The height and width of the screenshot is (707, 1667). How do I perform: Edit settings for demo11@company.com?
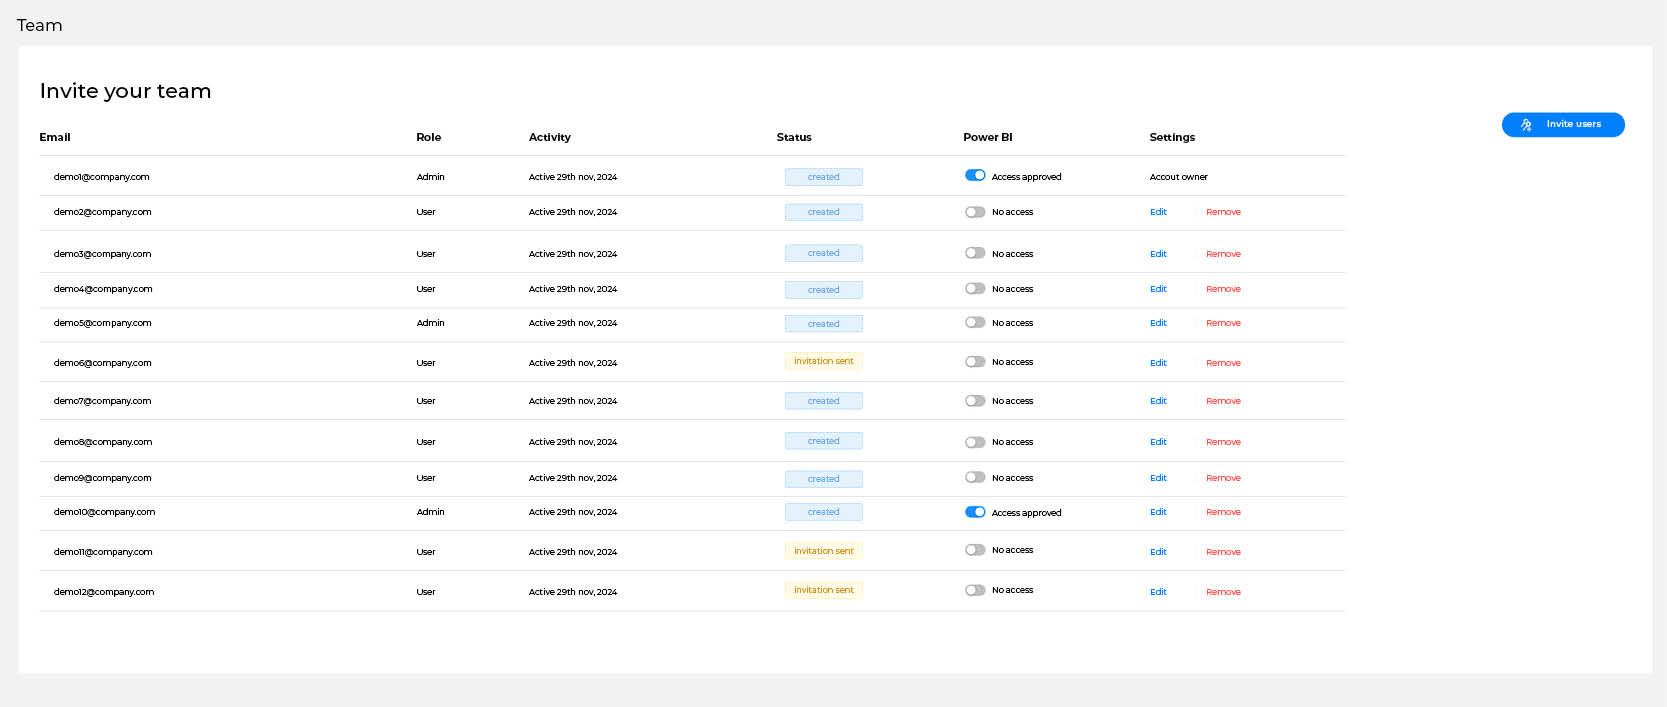pos(1158,552)
